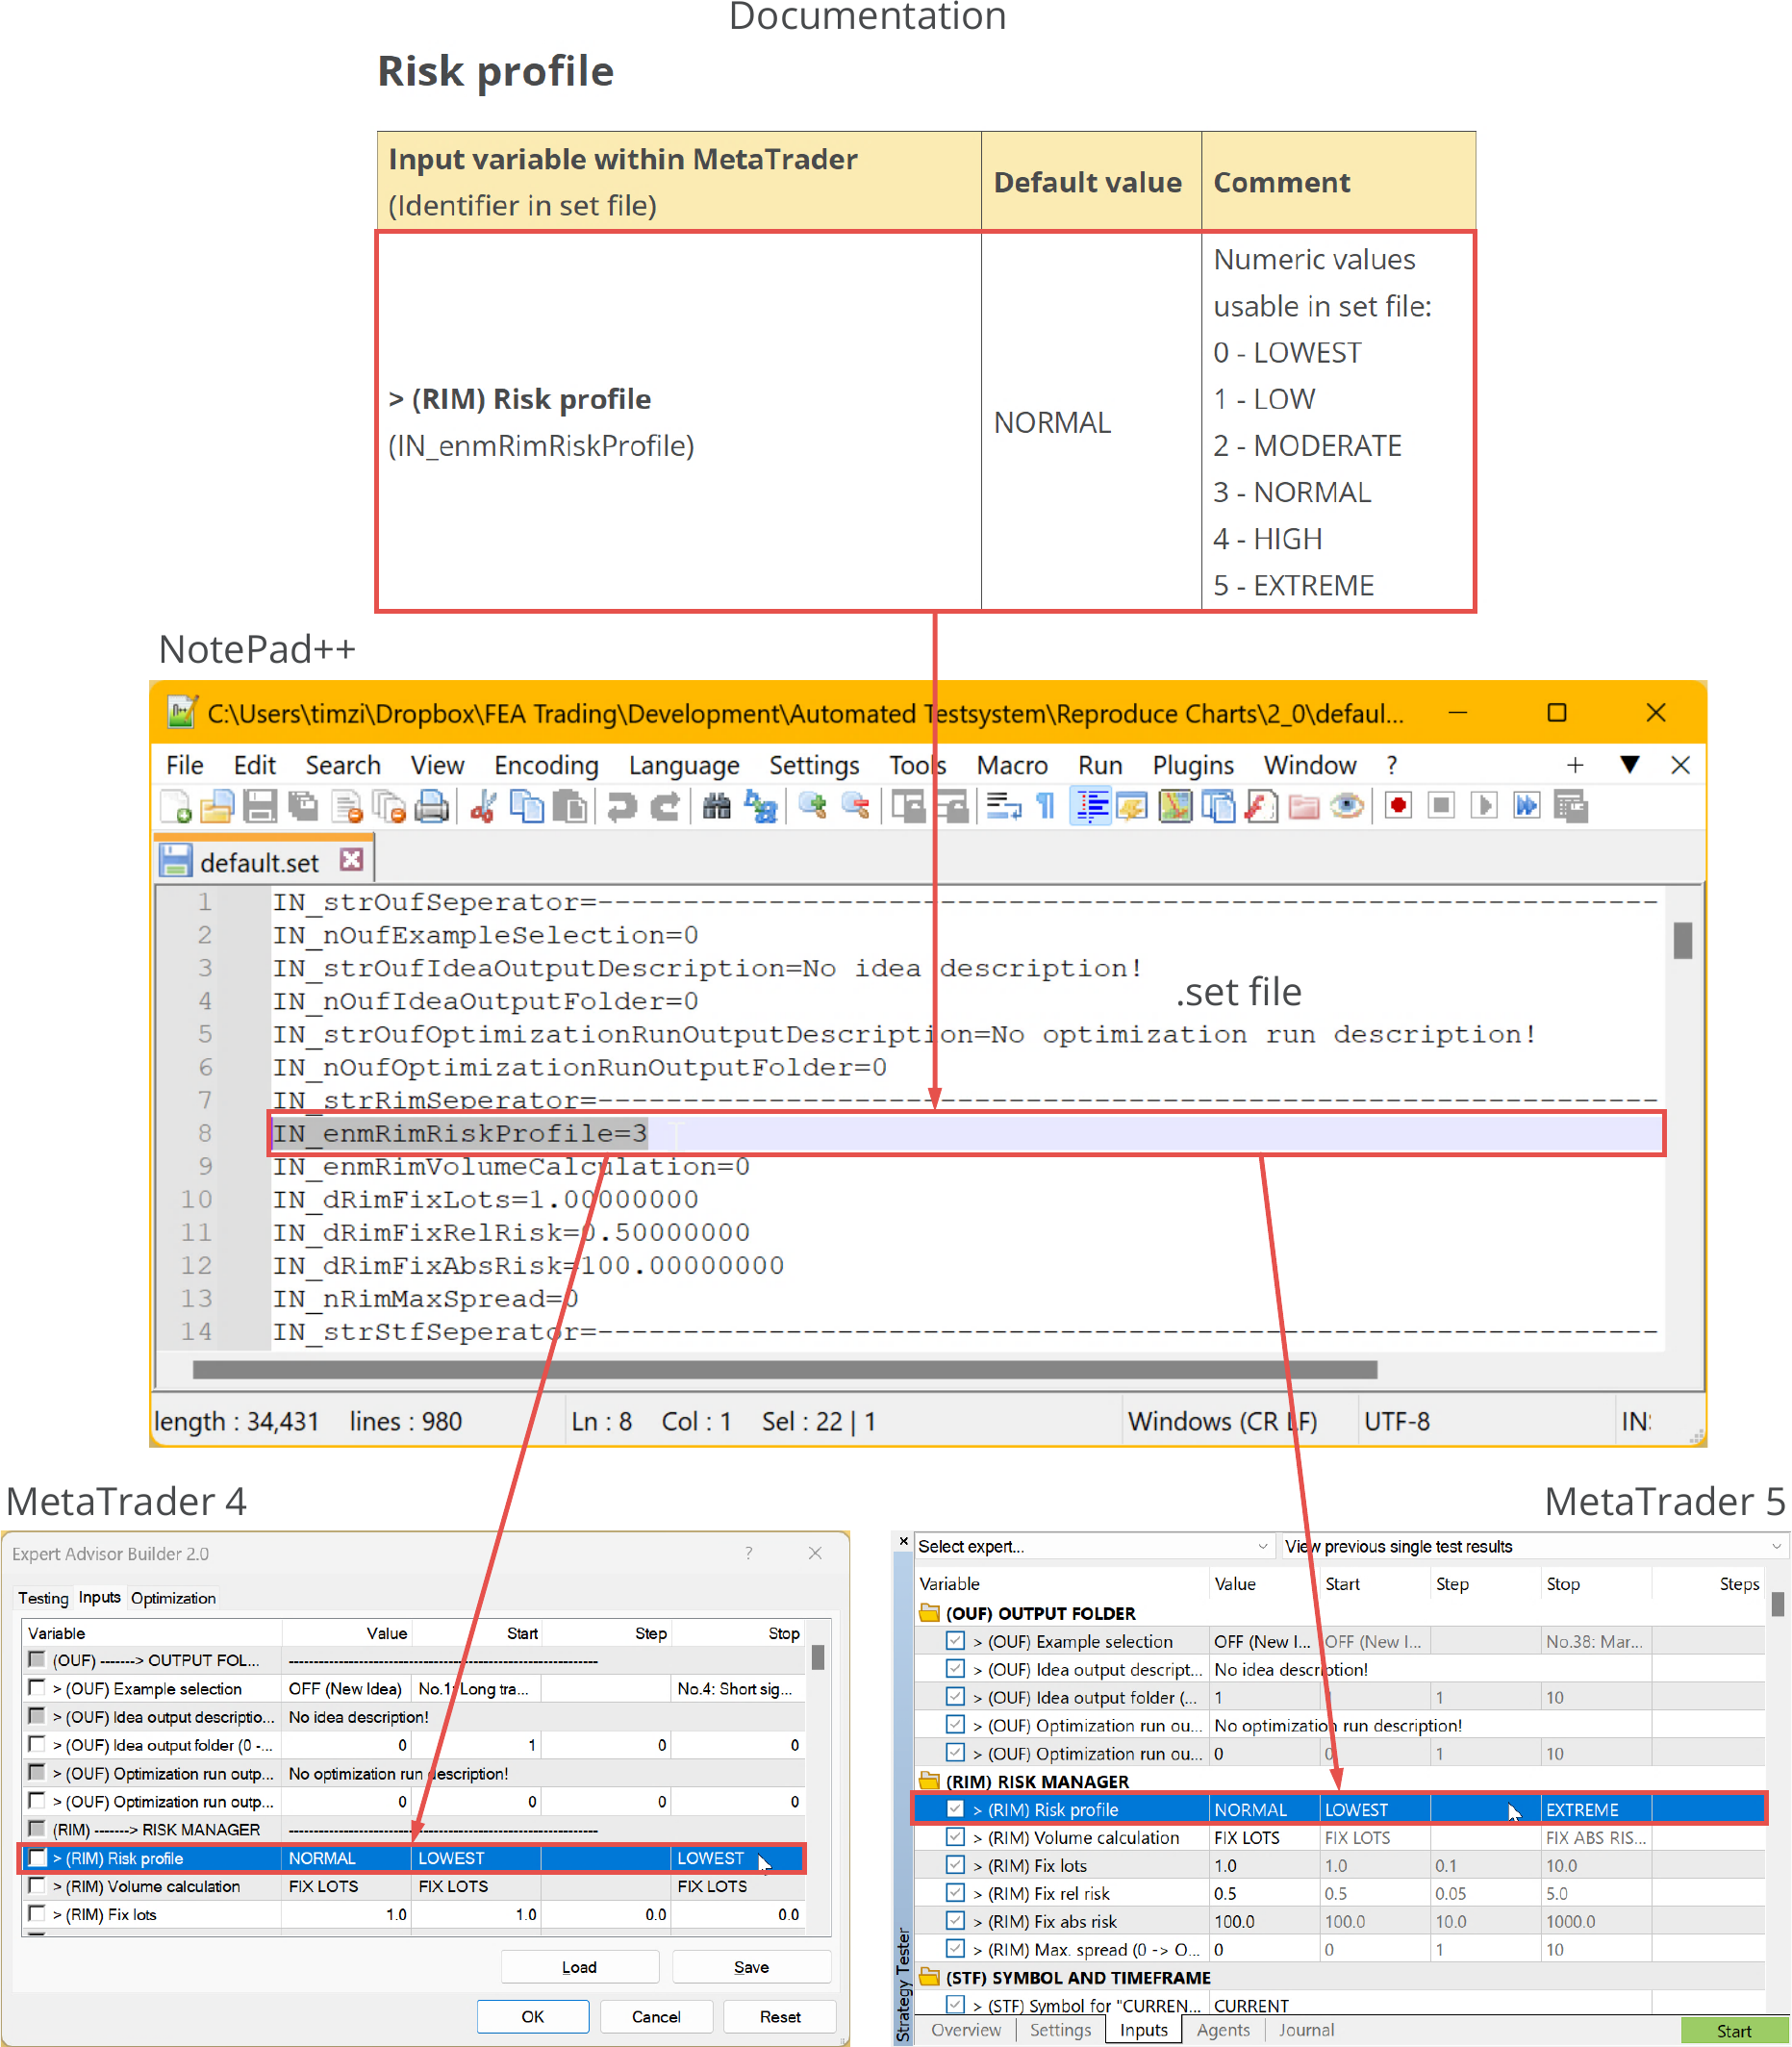Image resolution: width=1792 pixels, height=2047 pixels.
Task: Collapse (STF) SYMBOL AND TIMEFRAME group in MT5
Action: pos(929,1977)
